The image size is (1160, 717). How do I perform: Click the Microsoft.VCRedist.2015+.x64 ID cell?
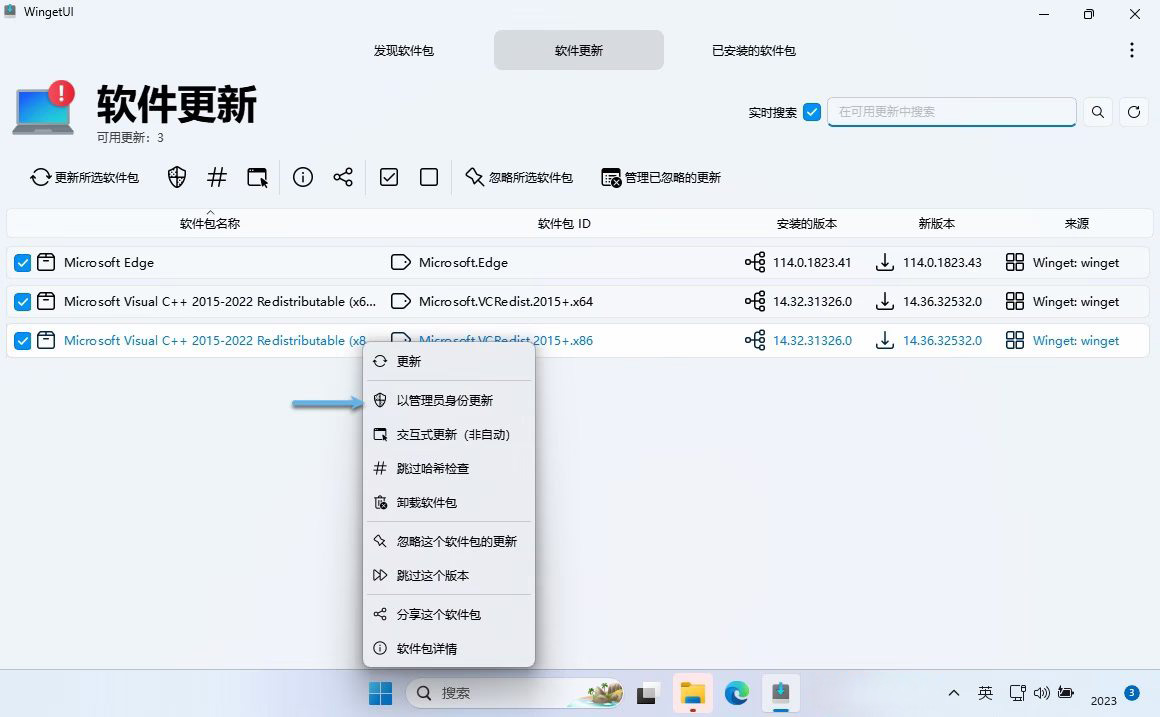click(x=506, y=302)
